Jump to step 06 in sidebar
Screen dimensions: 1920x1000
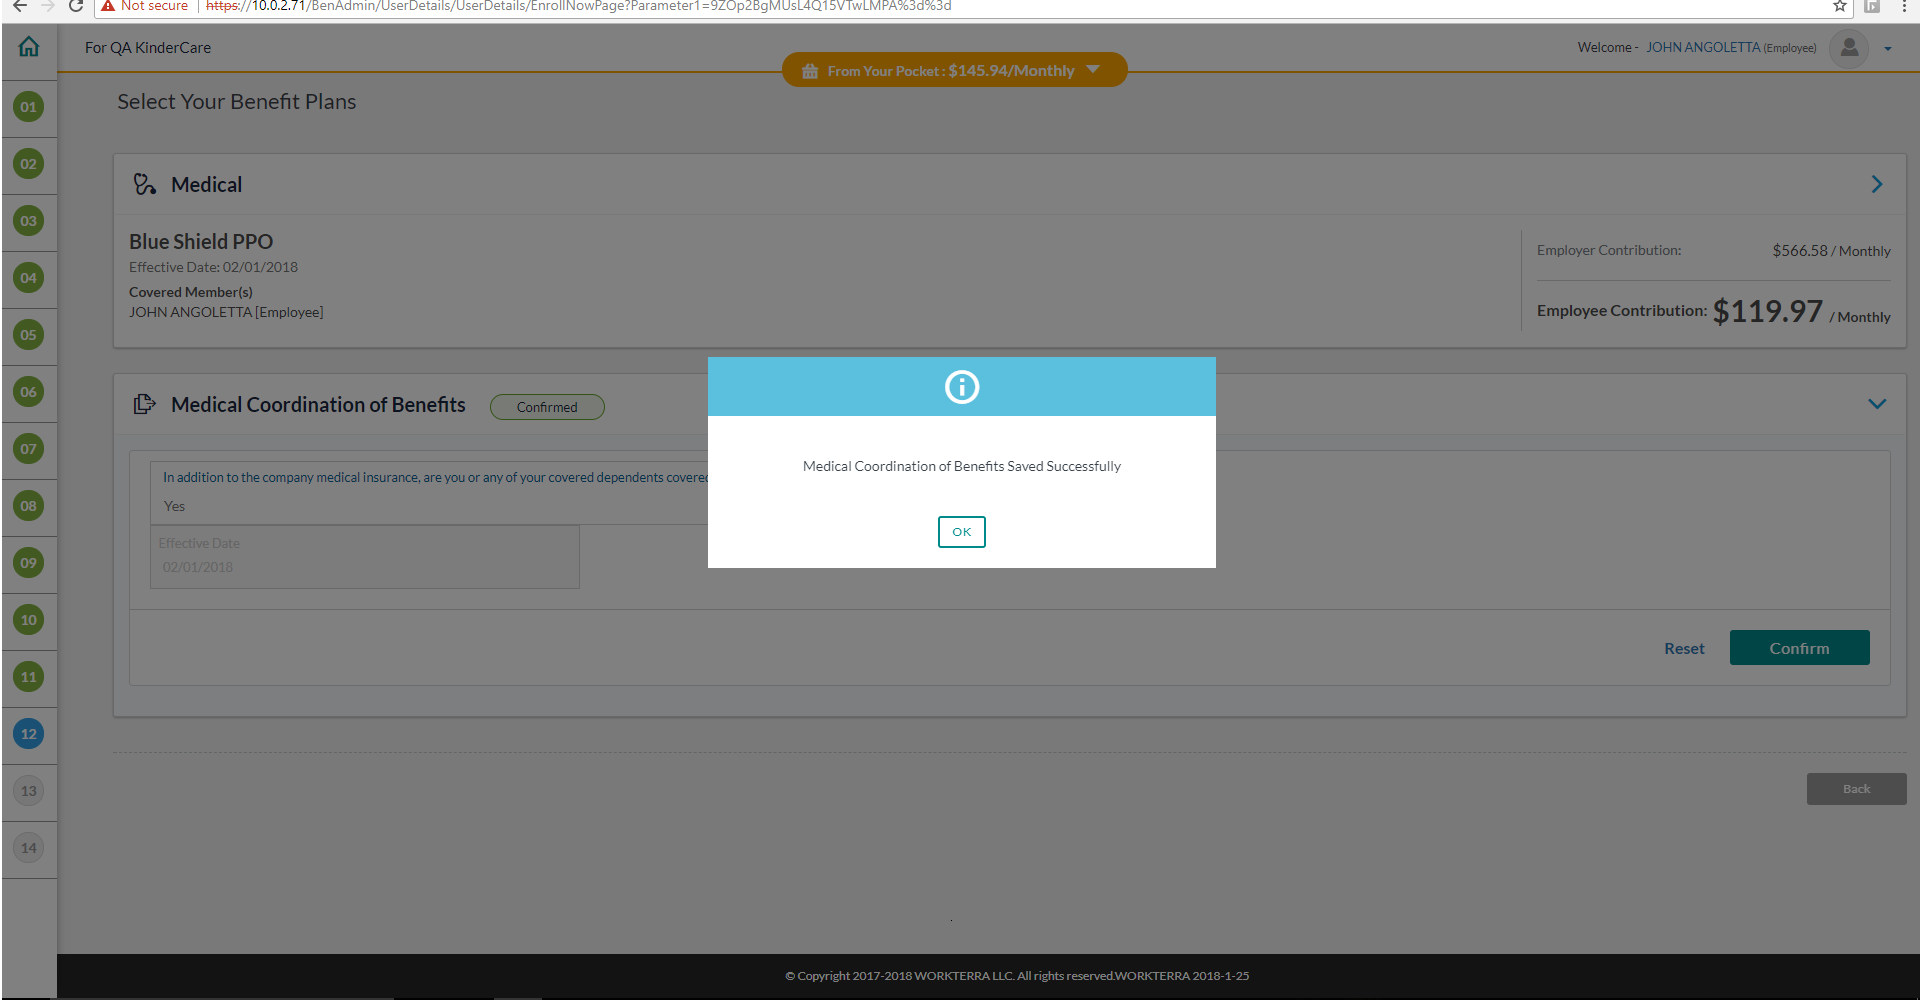29,392
